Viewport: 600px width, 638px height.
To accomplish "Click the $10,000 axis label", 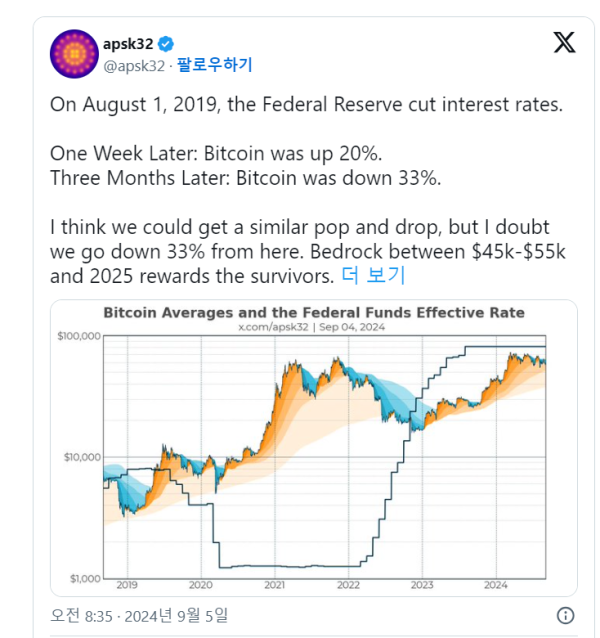I will coord(79,457).
